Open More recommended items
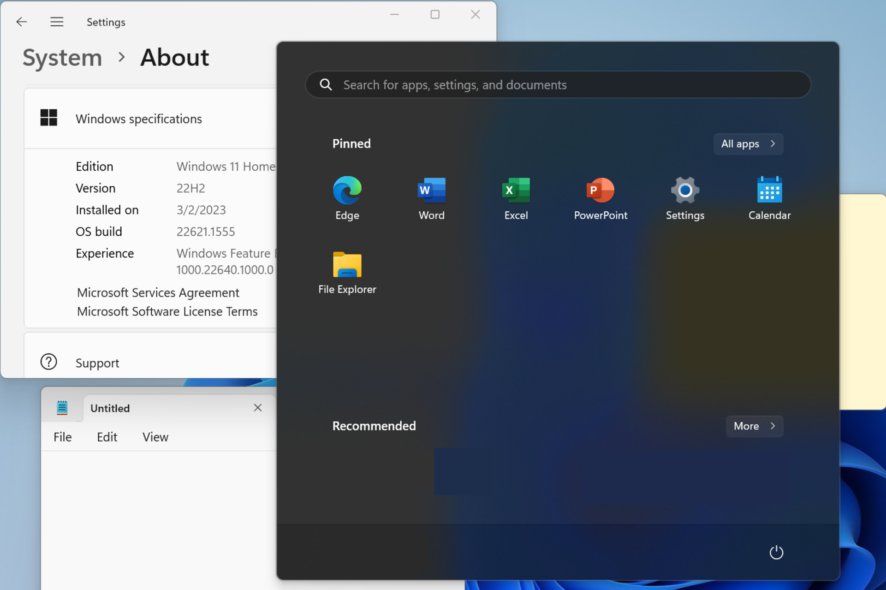 (x=754, y=426)
